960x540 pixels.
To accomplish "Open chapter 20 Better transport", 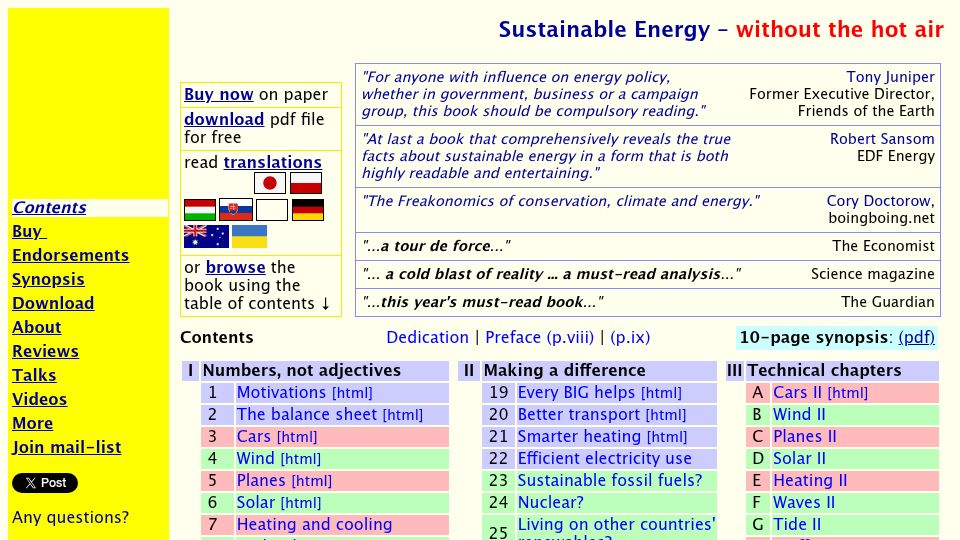I will click(x=579, y=414).
